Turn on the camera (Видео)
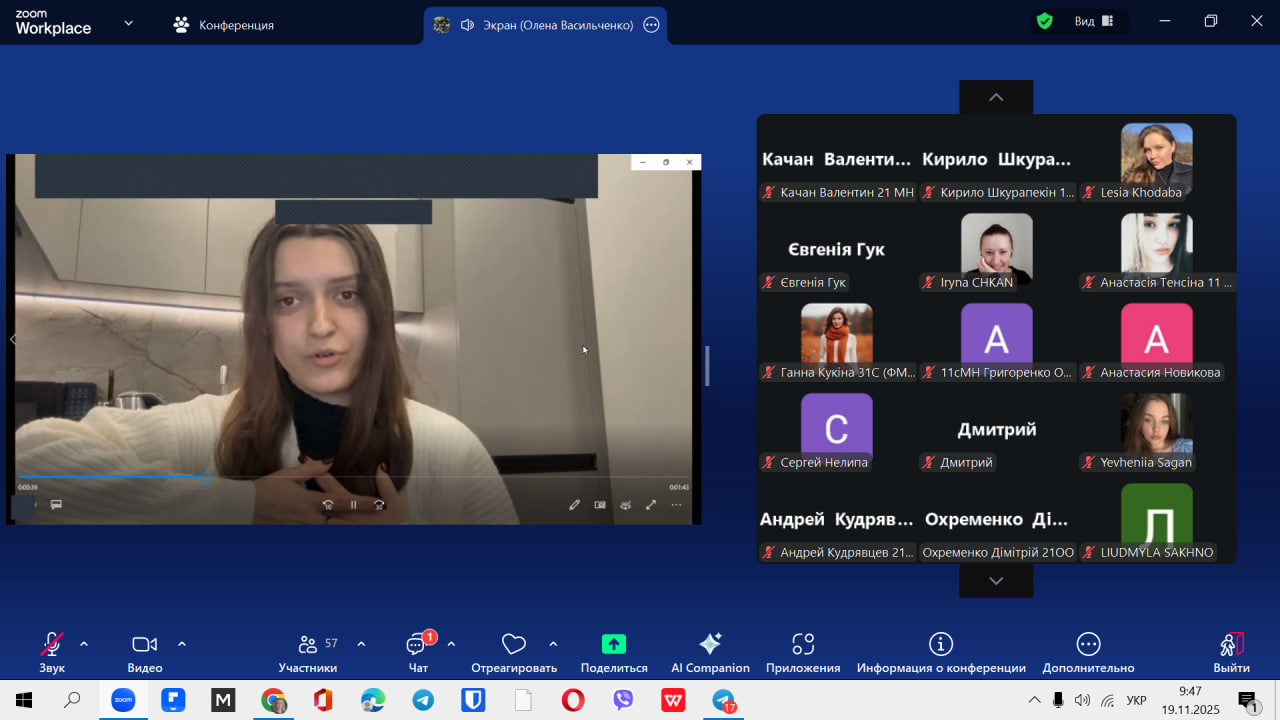 [145, 644]
